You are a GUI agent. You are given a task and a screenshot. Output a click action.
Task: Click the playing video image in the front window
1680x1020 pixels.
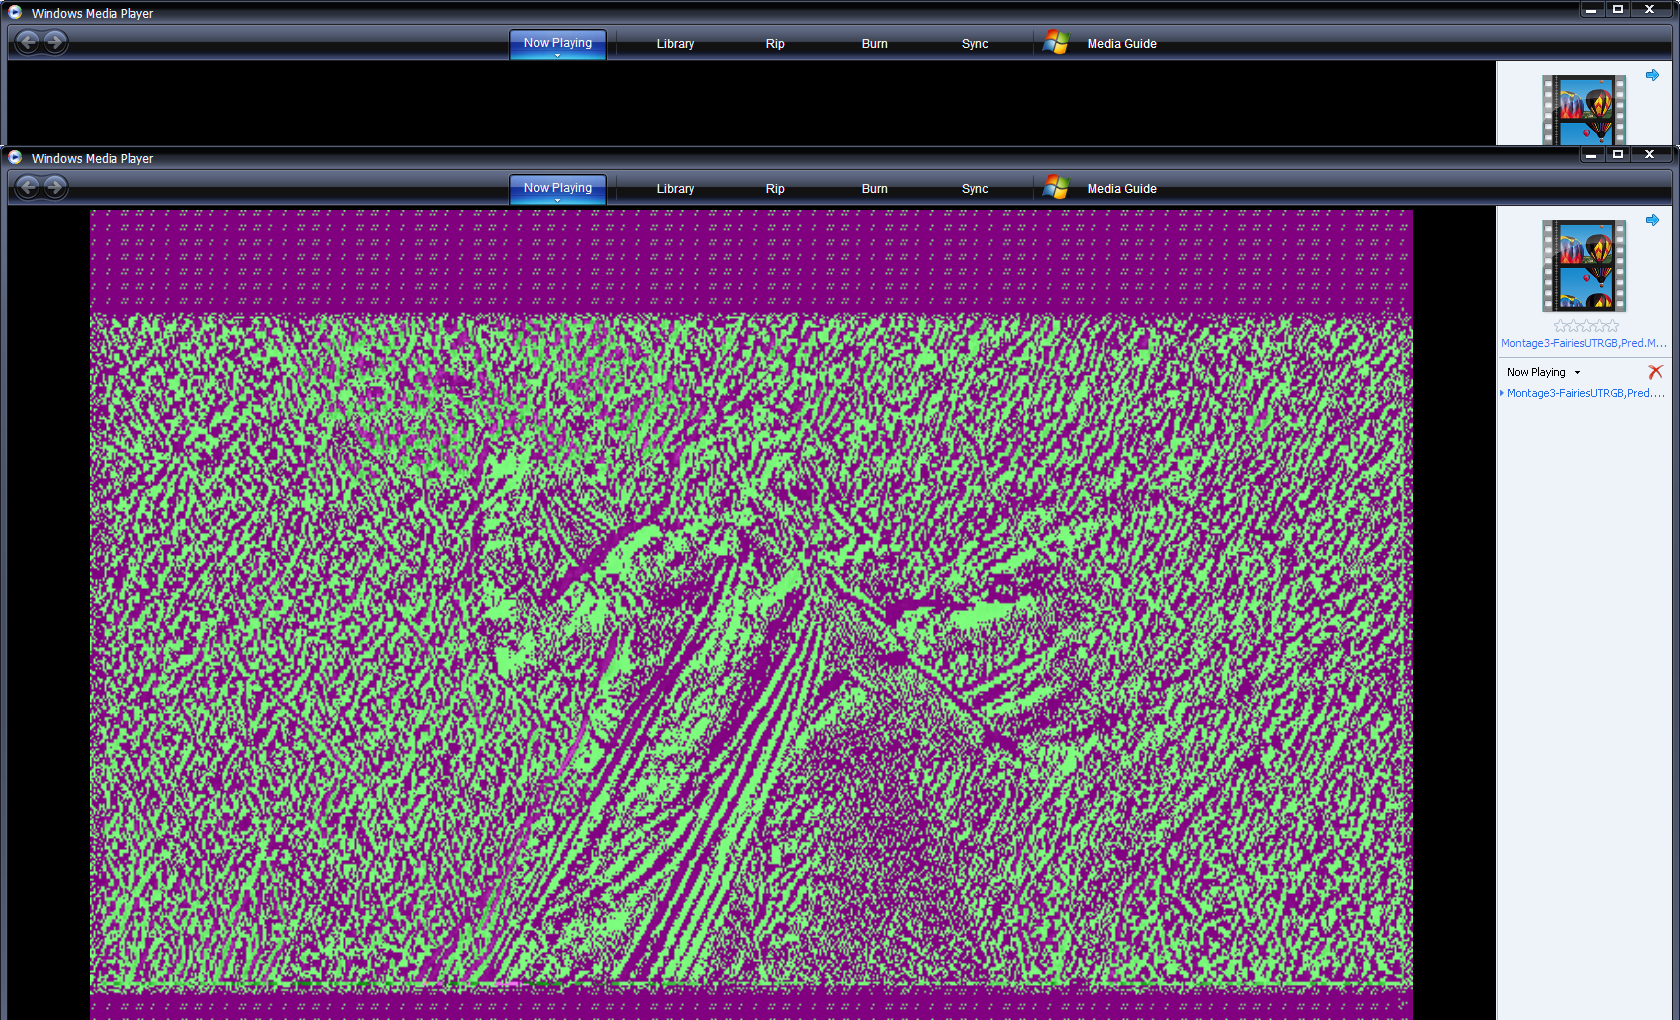(x=751, y=614)
